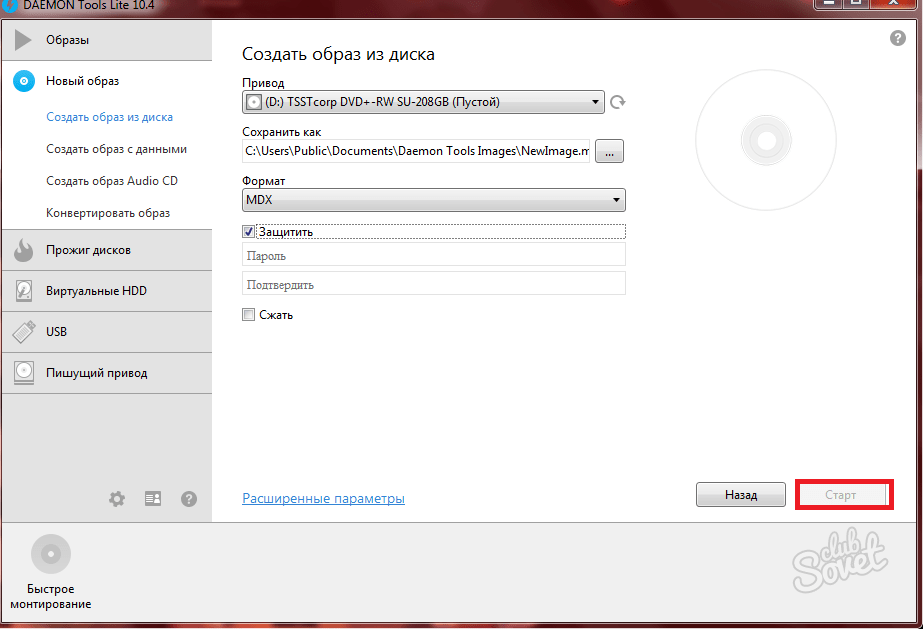
Task: Enable the Сжать checkbox
Action: click(x=249, y=315)
